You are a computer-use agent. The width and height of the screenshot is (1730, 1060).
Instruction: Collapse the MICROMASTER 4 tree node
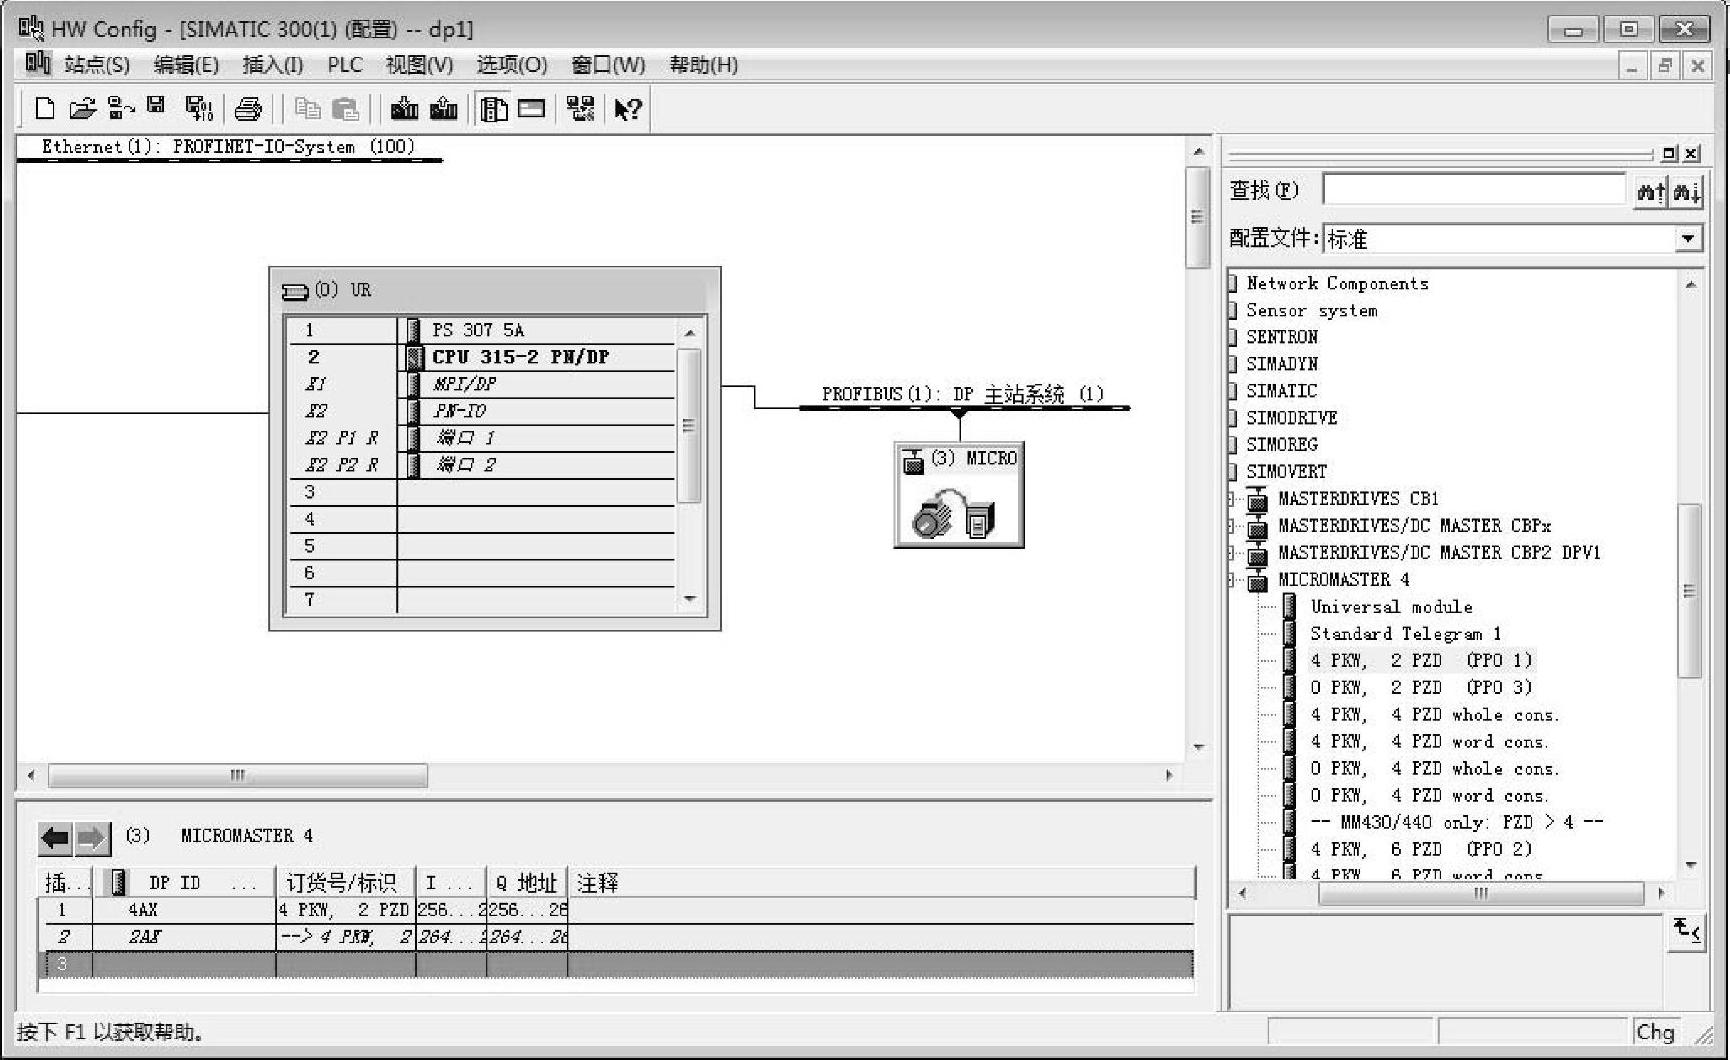[x=1232, y=580]
